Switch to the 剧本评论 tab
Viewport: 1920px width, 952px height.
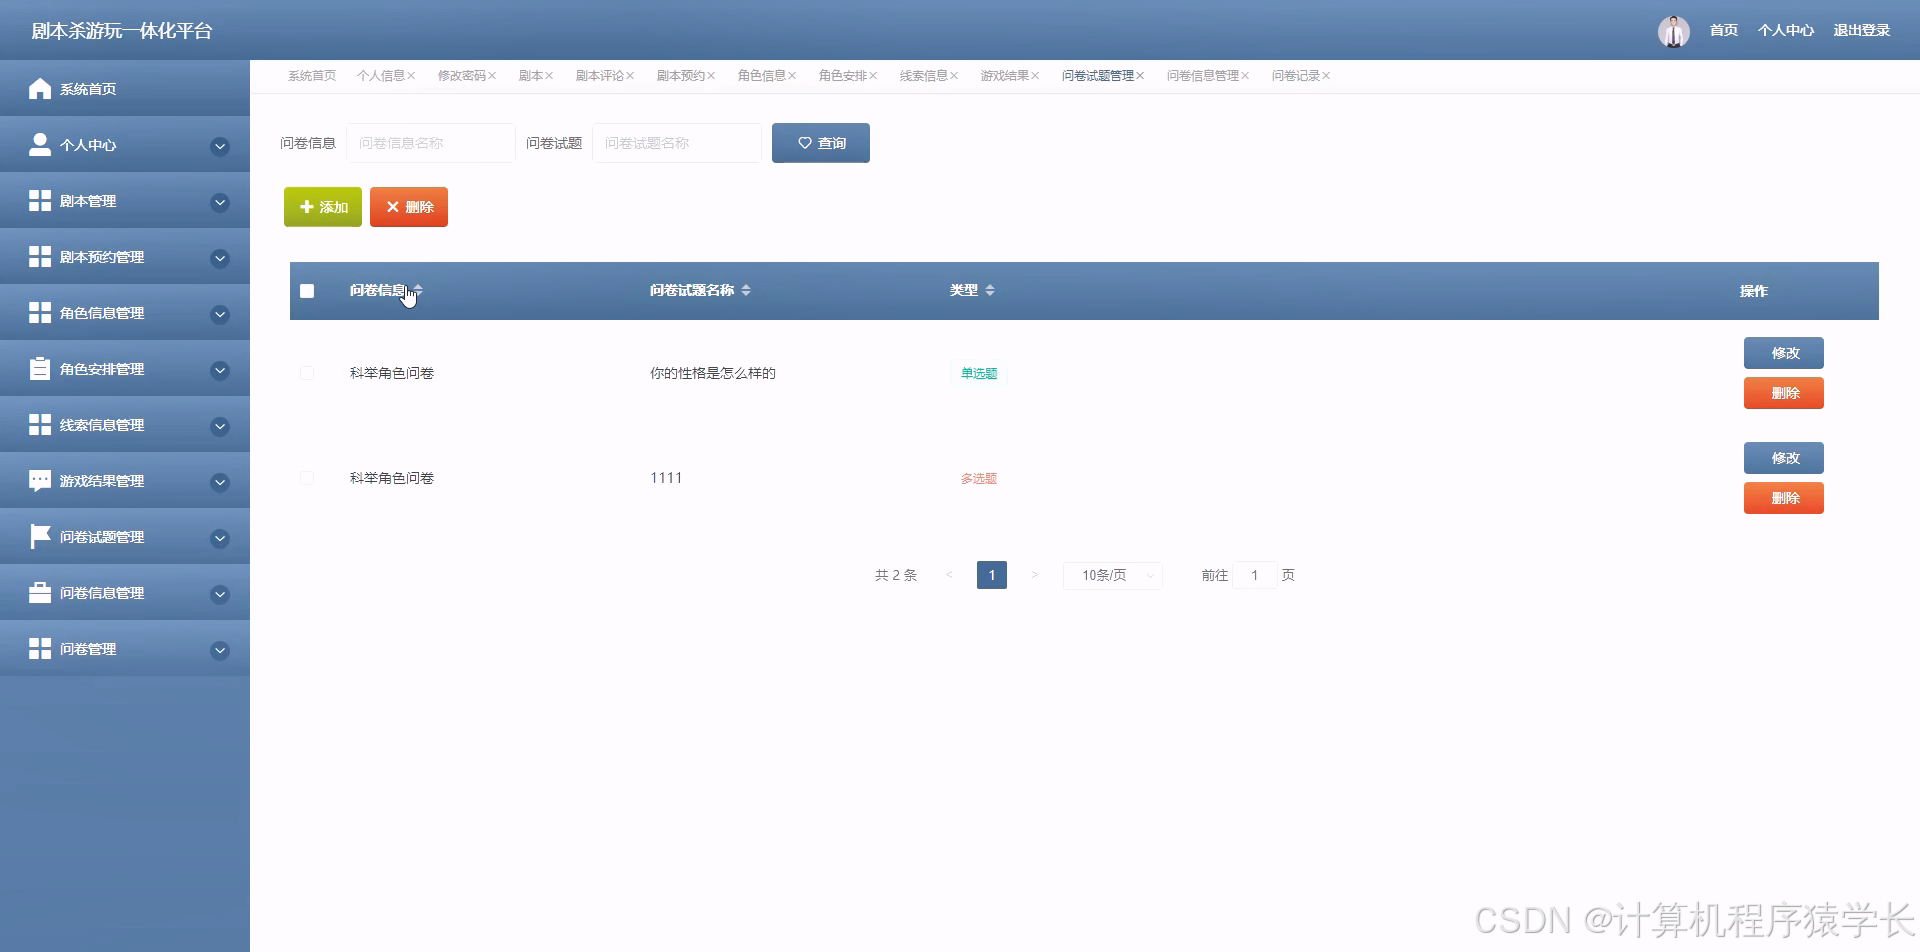599,76
